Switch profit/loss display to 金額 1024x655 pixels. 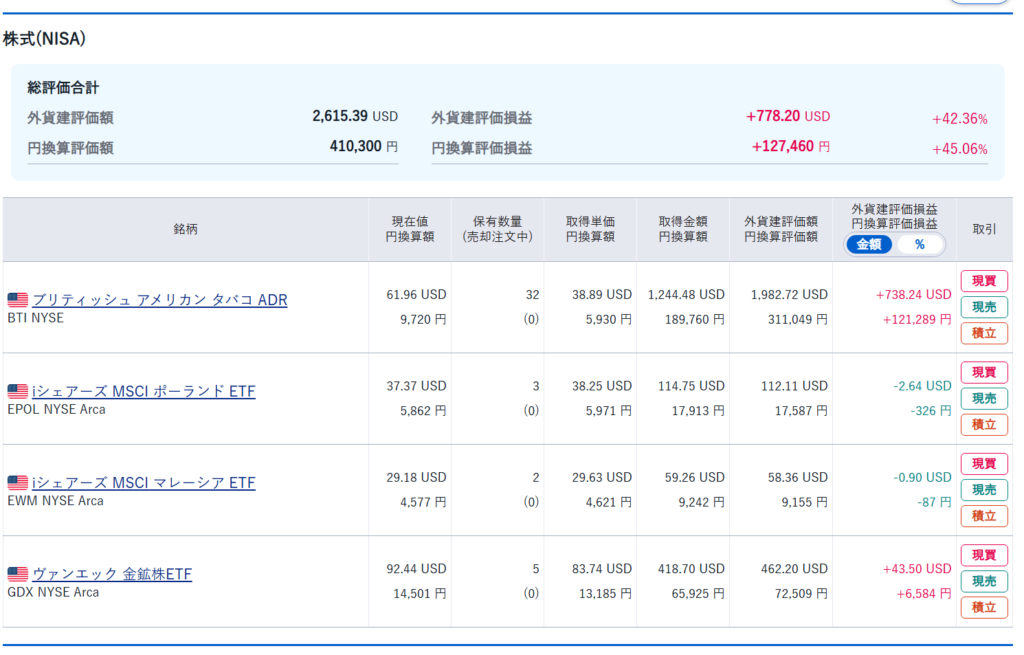(868, 244)
